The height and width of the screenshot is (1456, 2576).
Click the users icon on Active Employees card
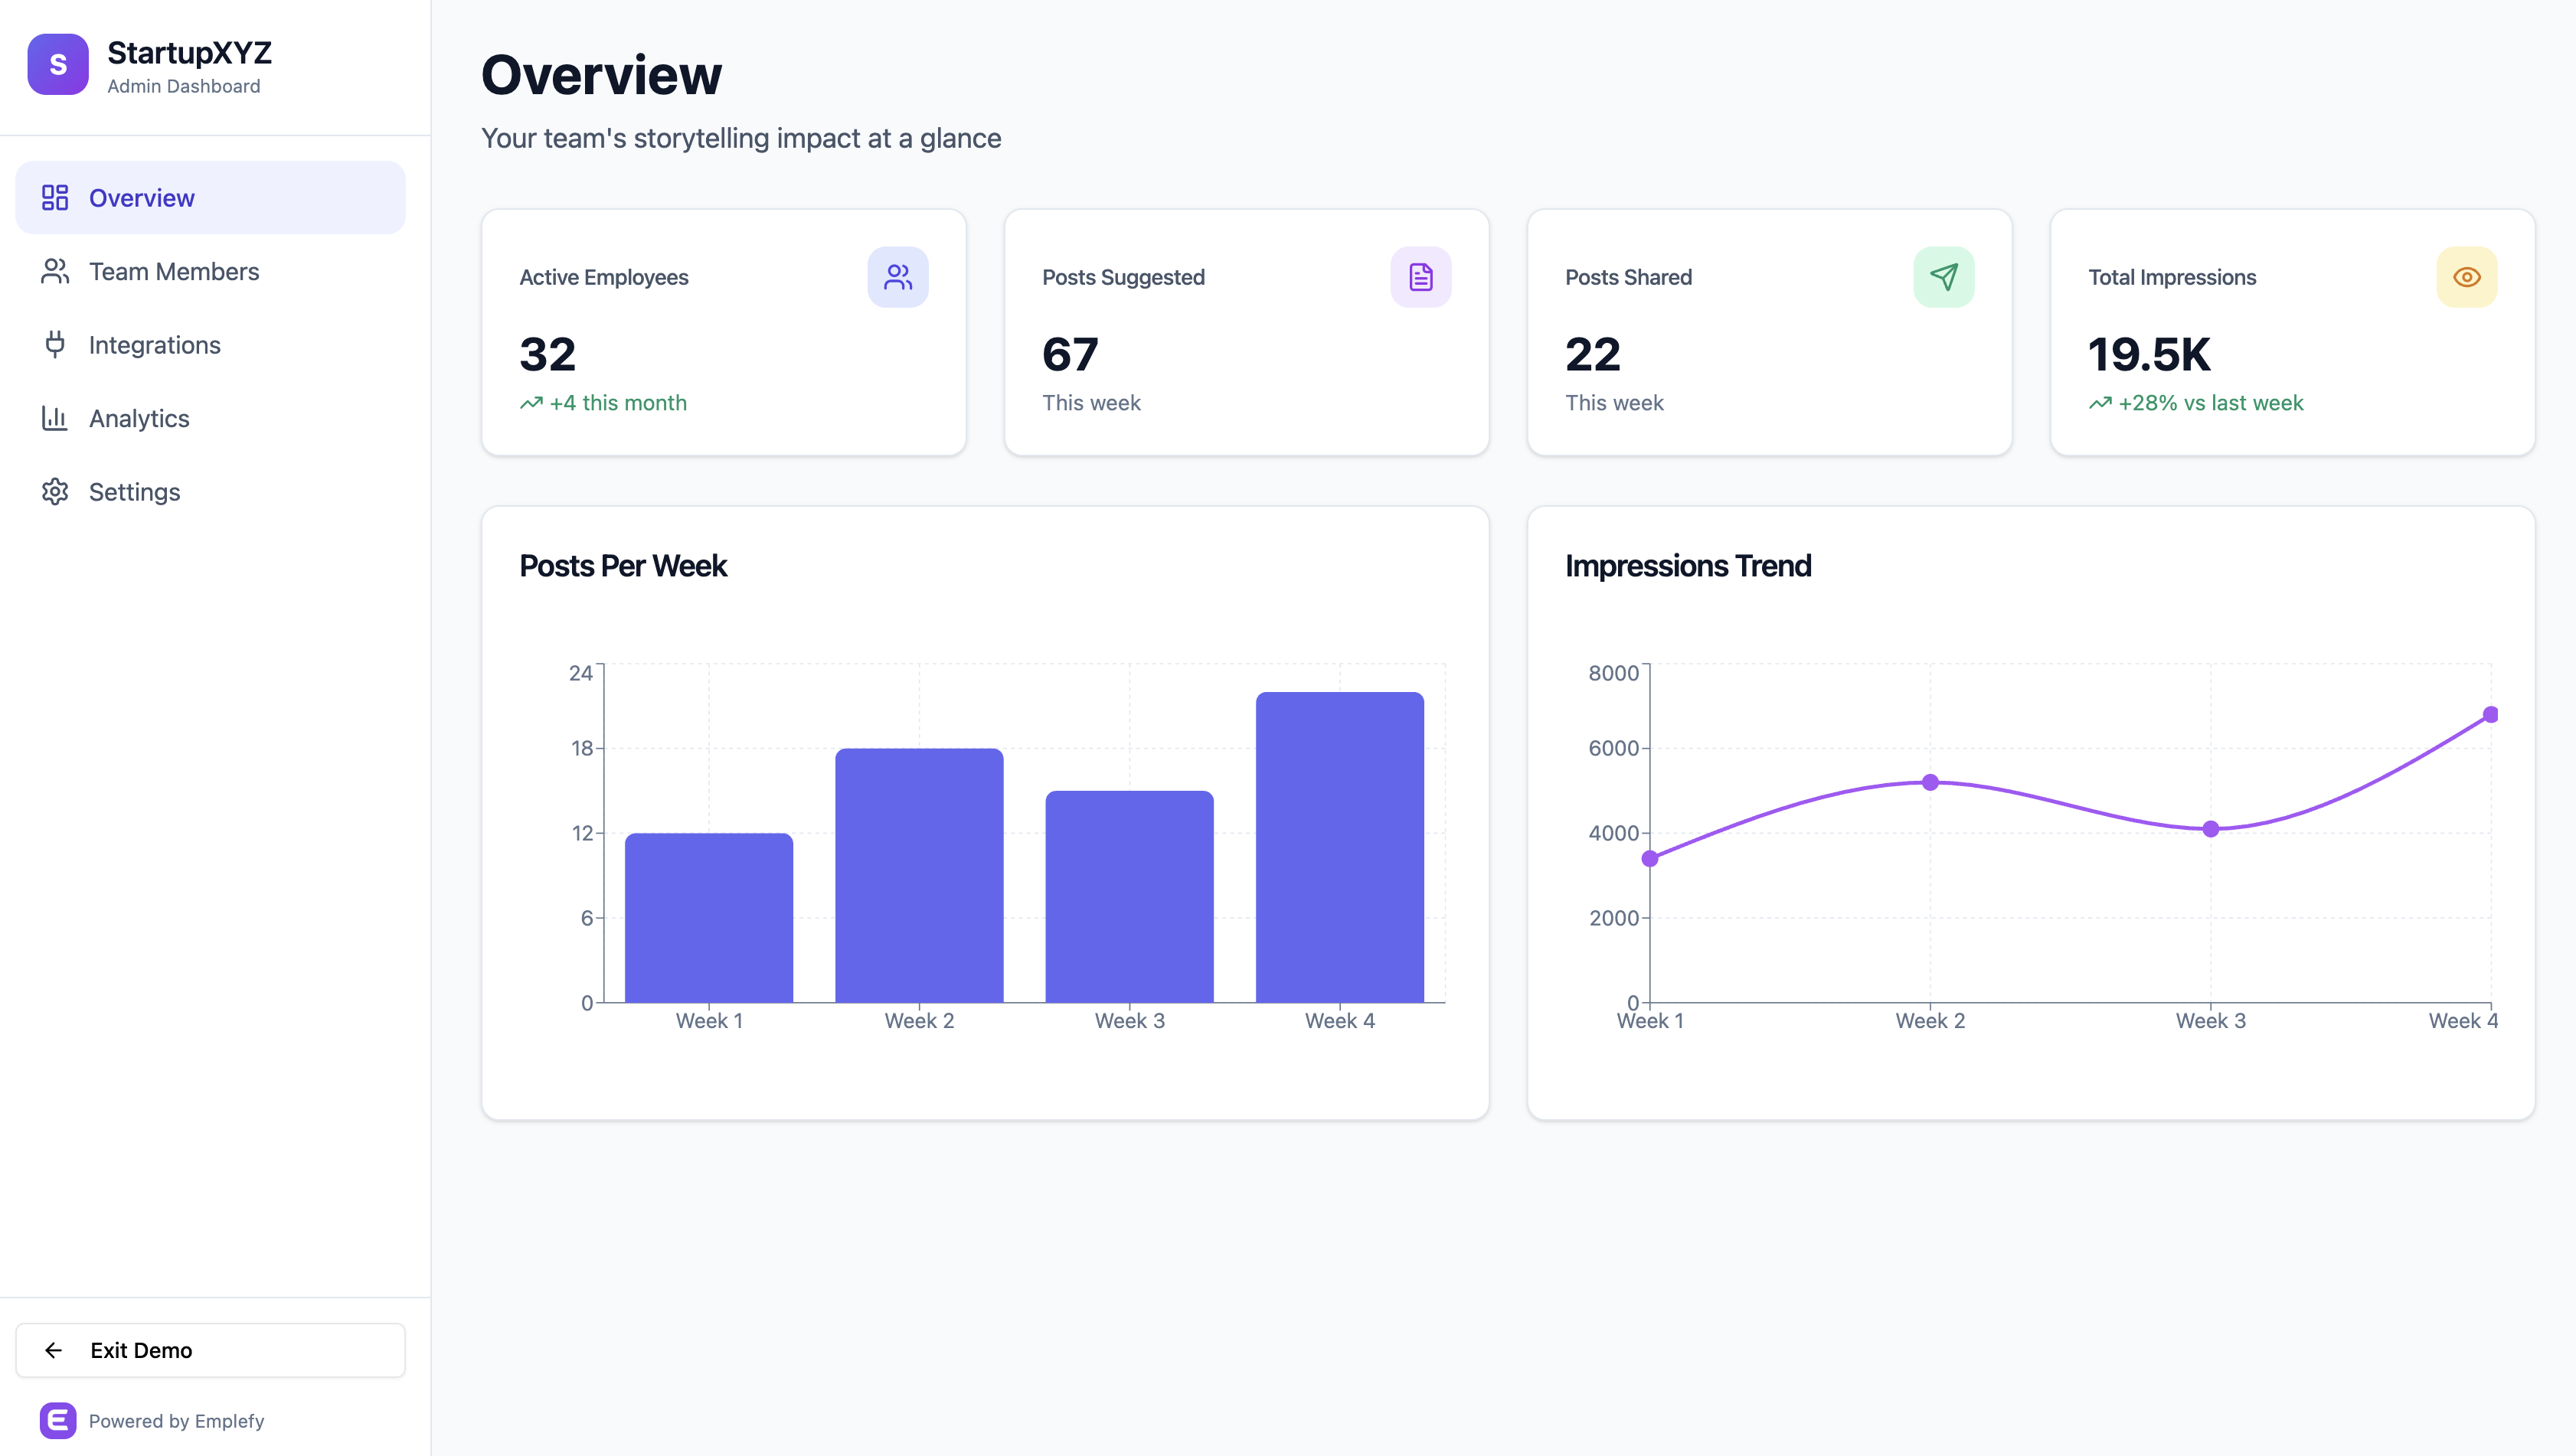pos(897,277)
